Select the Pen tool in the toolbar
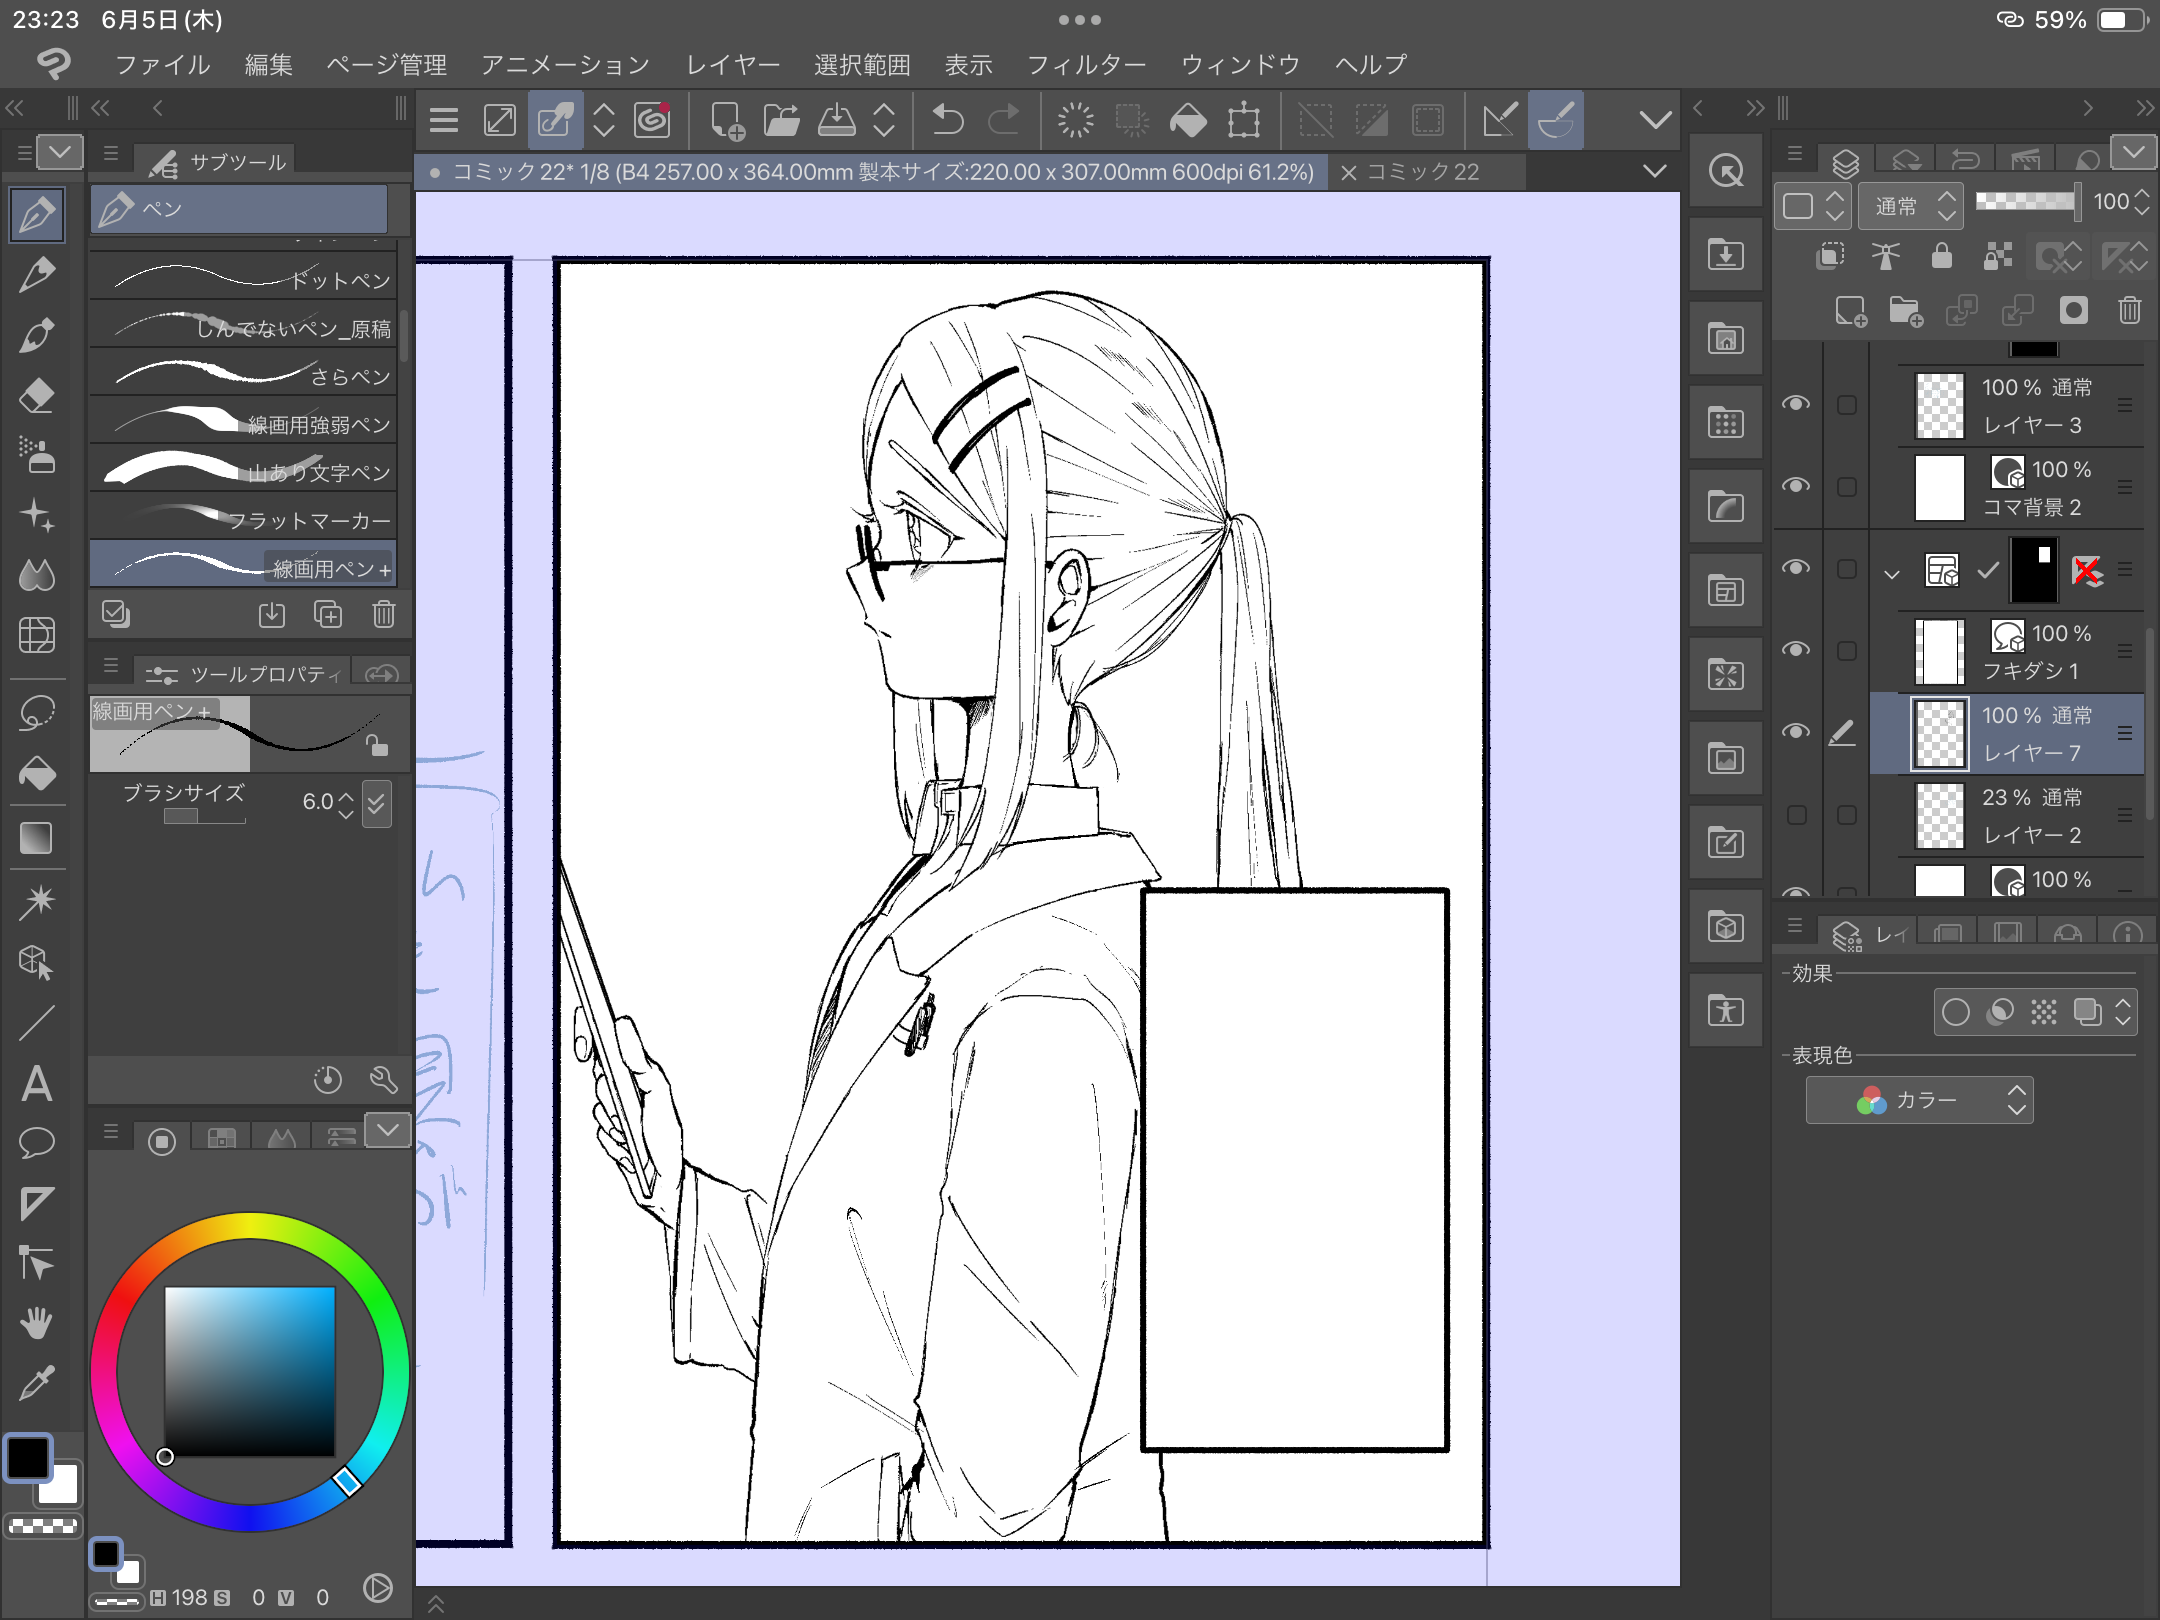Image resolution: width=2160 pixels, height=1620 pixels. pos(37,215)
